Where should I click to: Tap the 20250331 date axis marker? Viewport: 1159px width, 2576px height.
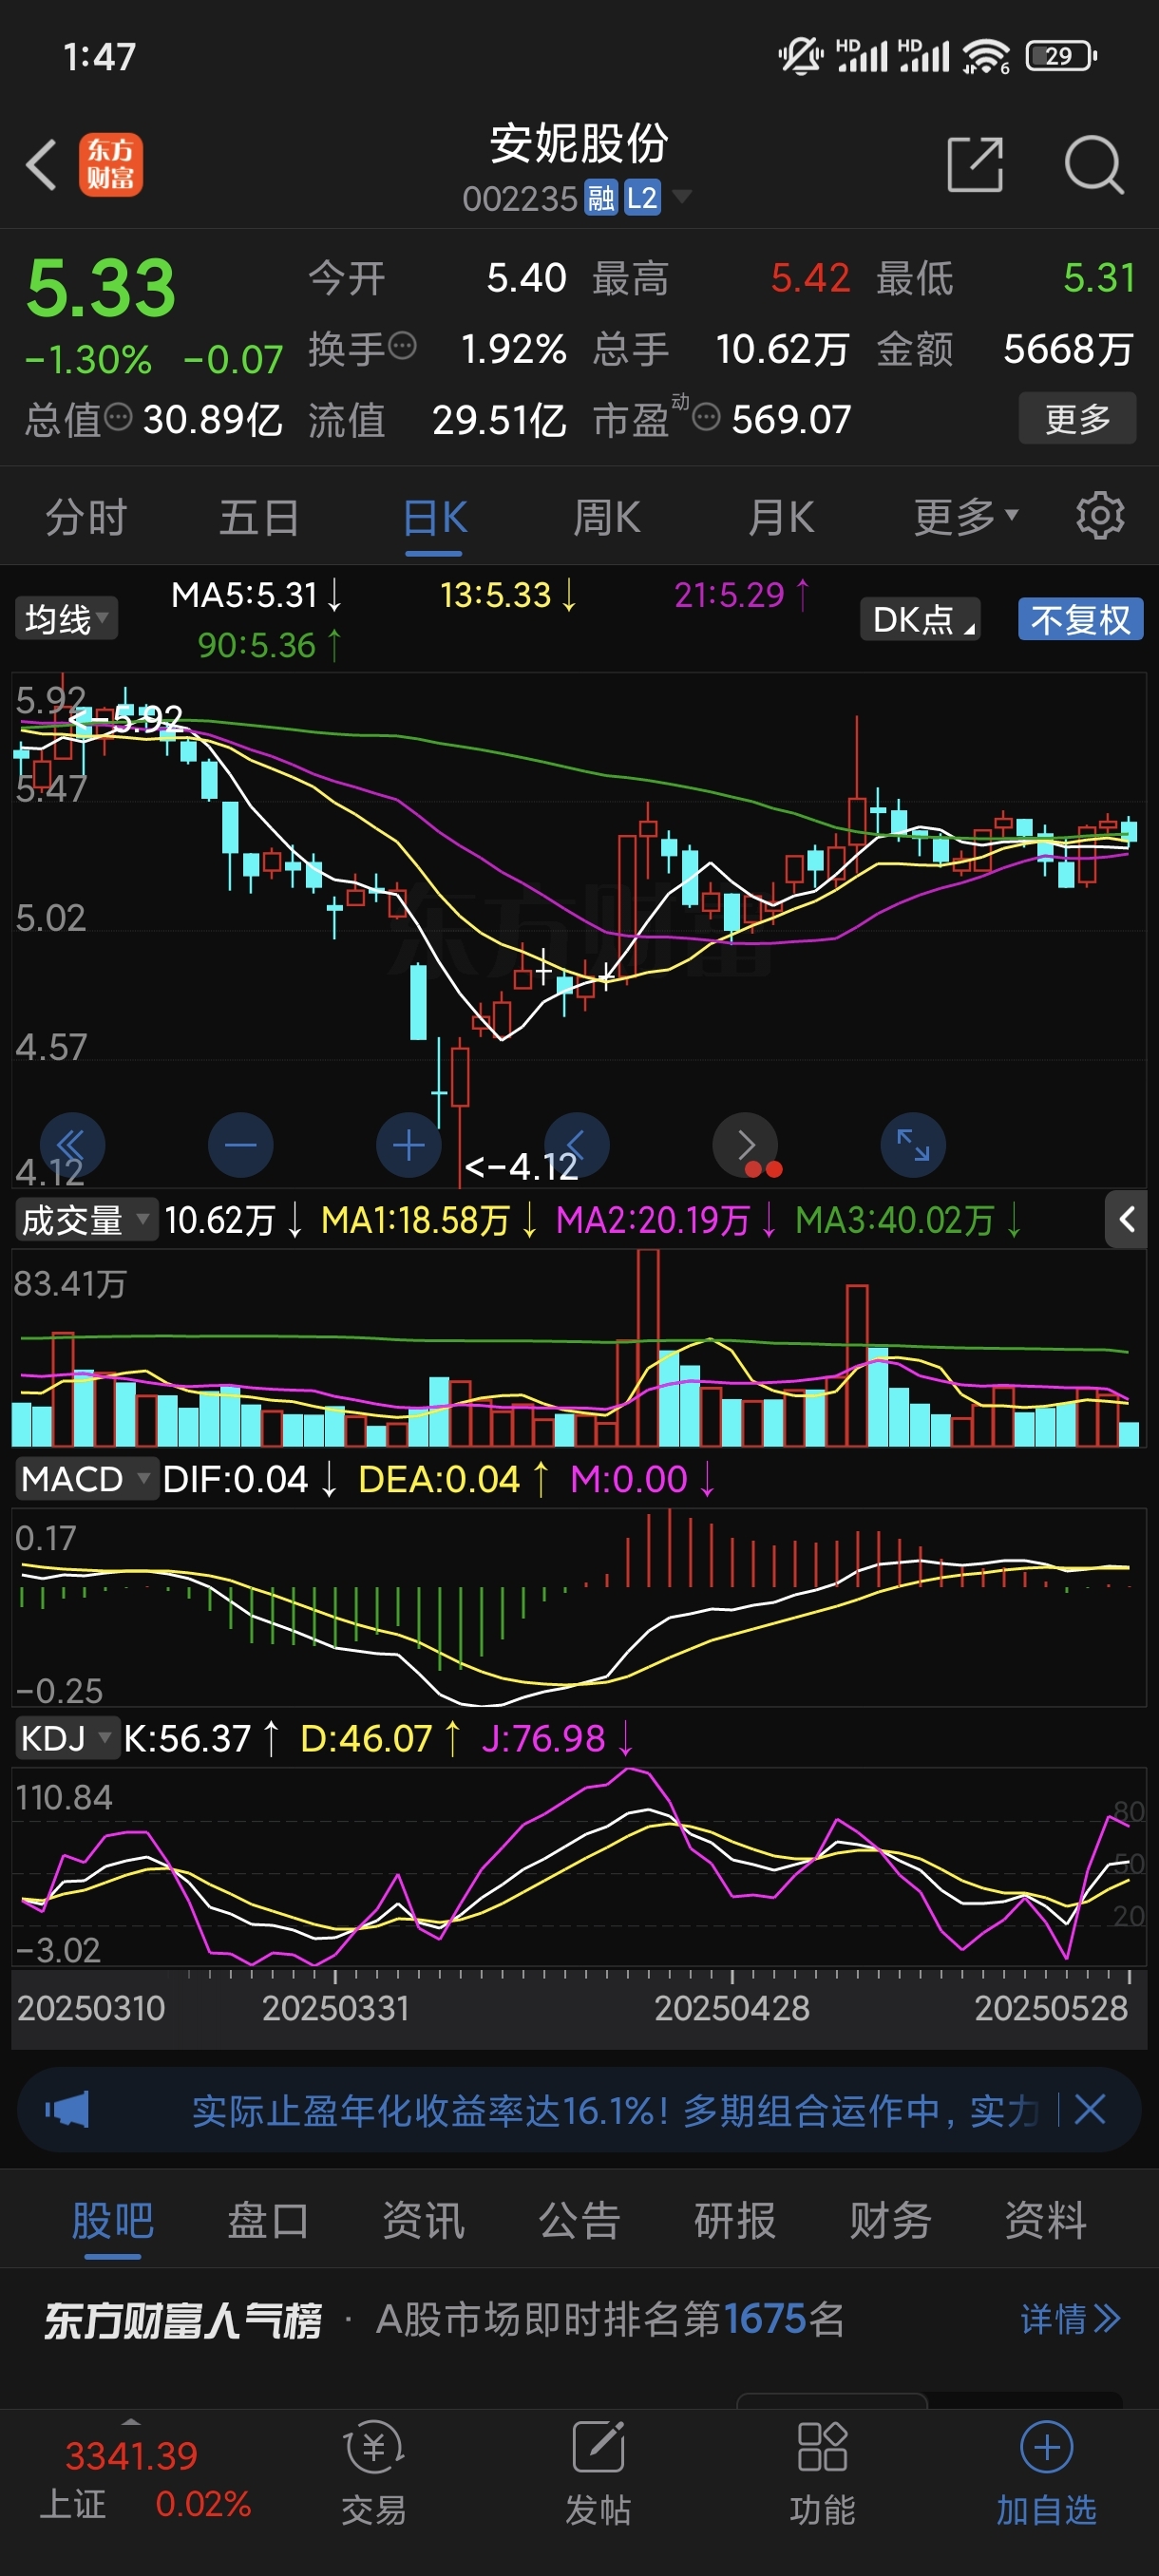click(x=336, y=2007)
